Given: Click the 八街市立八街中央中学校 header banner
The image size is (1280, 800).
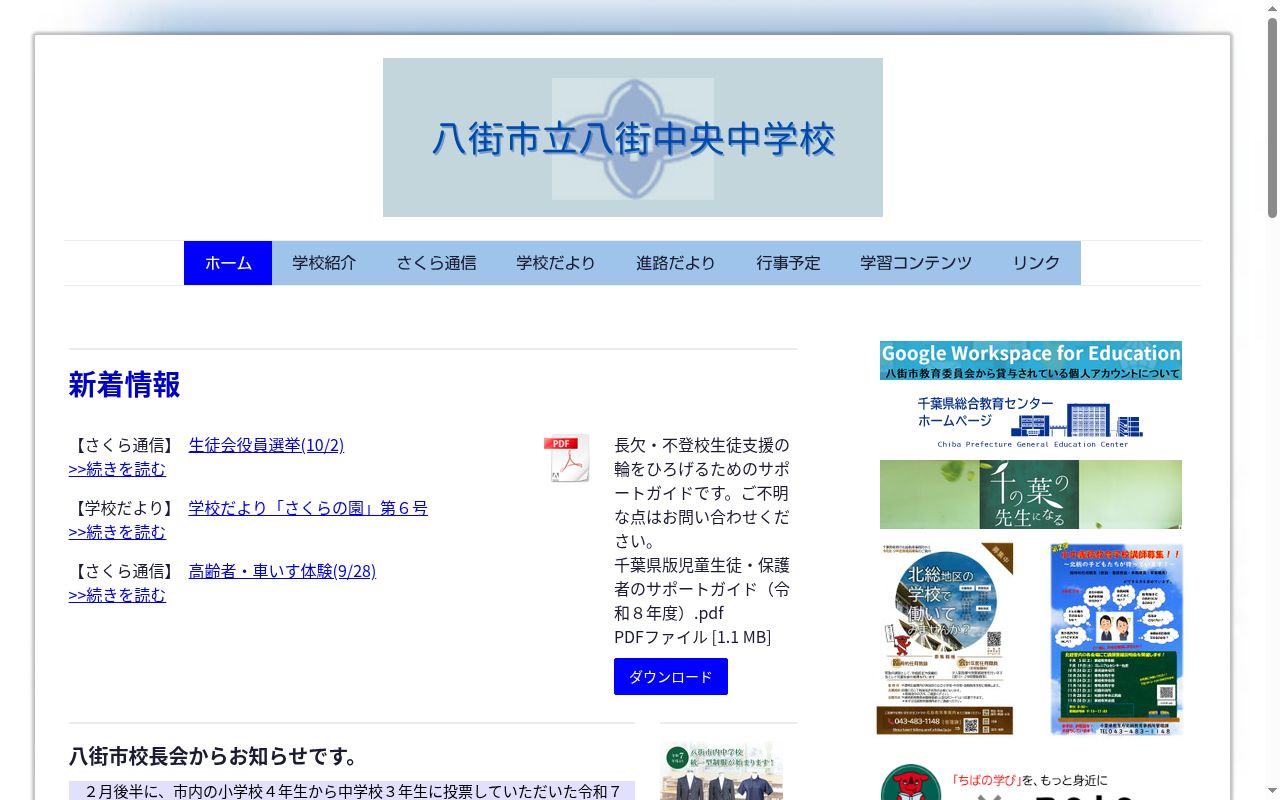Looking at the screenshot, I should pyautogui.click(x=632, y=137).
